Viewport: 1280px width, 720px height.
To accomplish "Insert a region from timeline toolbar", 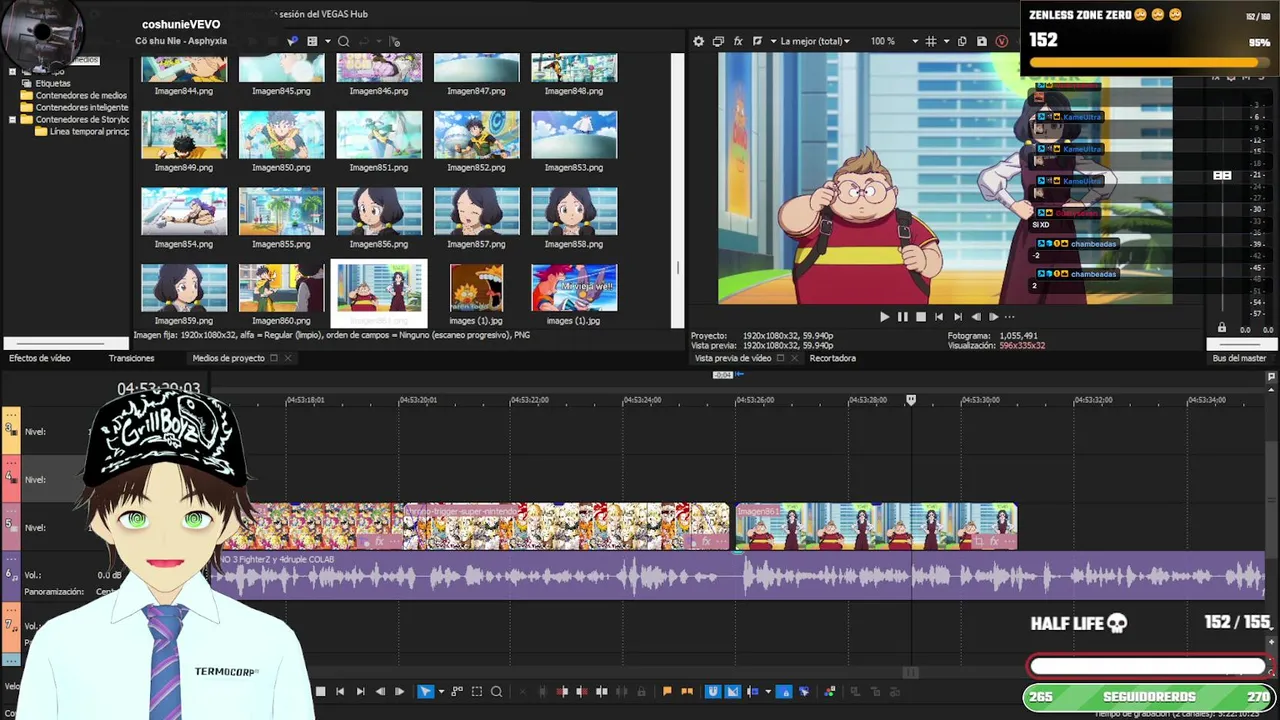I will pyautogui.click(x=687, y=691).
